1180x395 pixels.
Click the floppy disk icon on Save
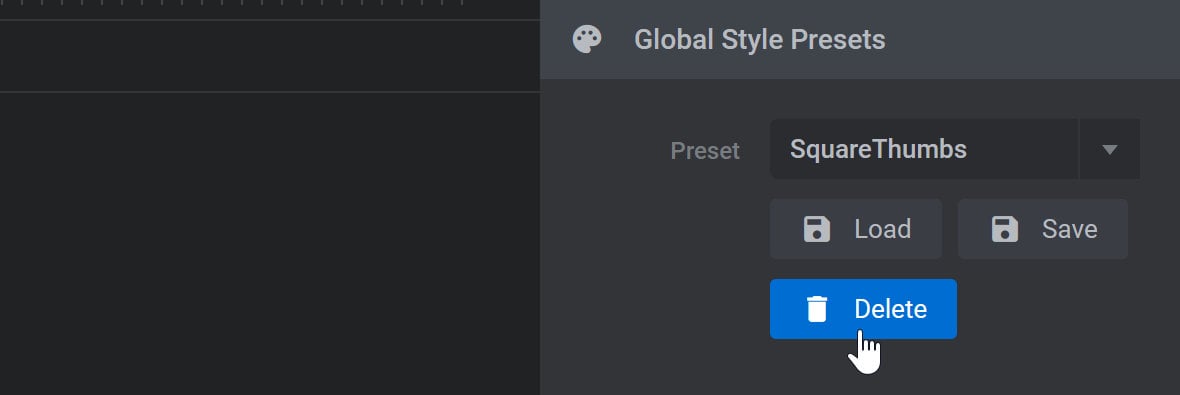point(1005,229)
